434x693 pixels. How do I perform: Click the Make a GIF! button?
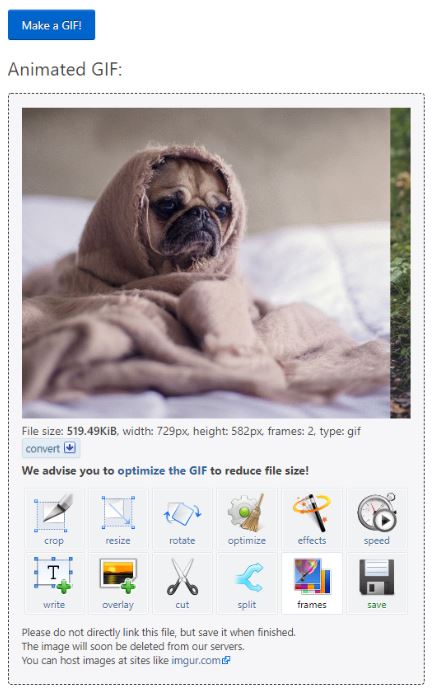pyautogui.click(x=51, y=25)
